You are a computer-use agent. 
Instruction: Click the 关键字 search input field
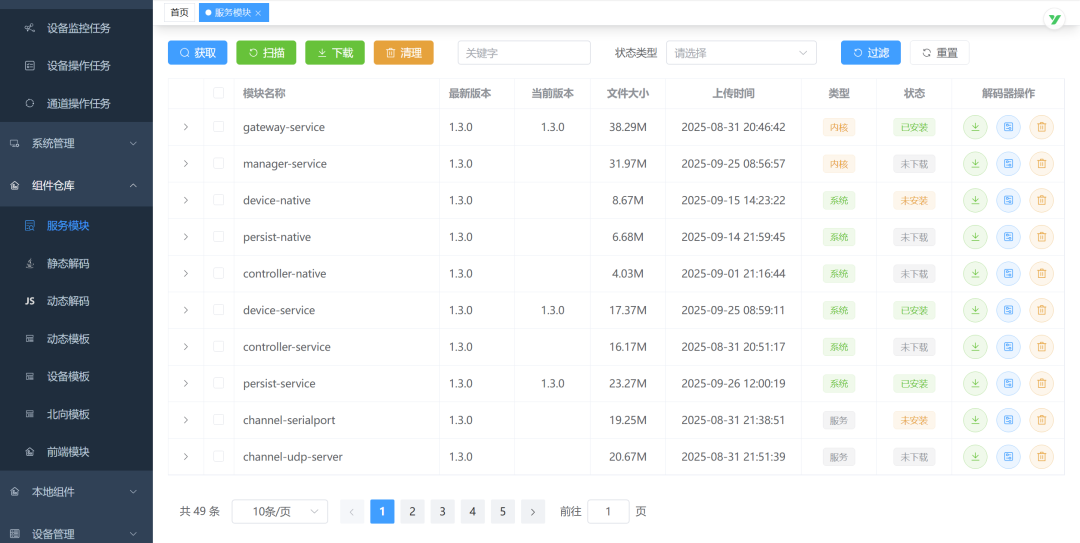click(524, 53)
